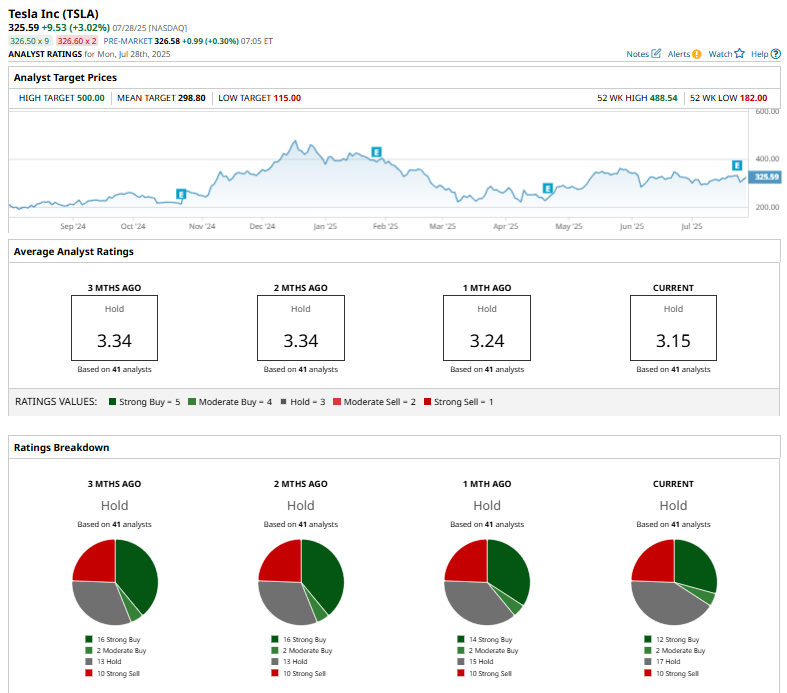787x693 pixels.
Task: Click the 3 MTHS AGO rating box 3.34
Action: click(x=114, y=328)
